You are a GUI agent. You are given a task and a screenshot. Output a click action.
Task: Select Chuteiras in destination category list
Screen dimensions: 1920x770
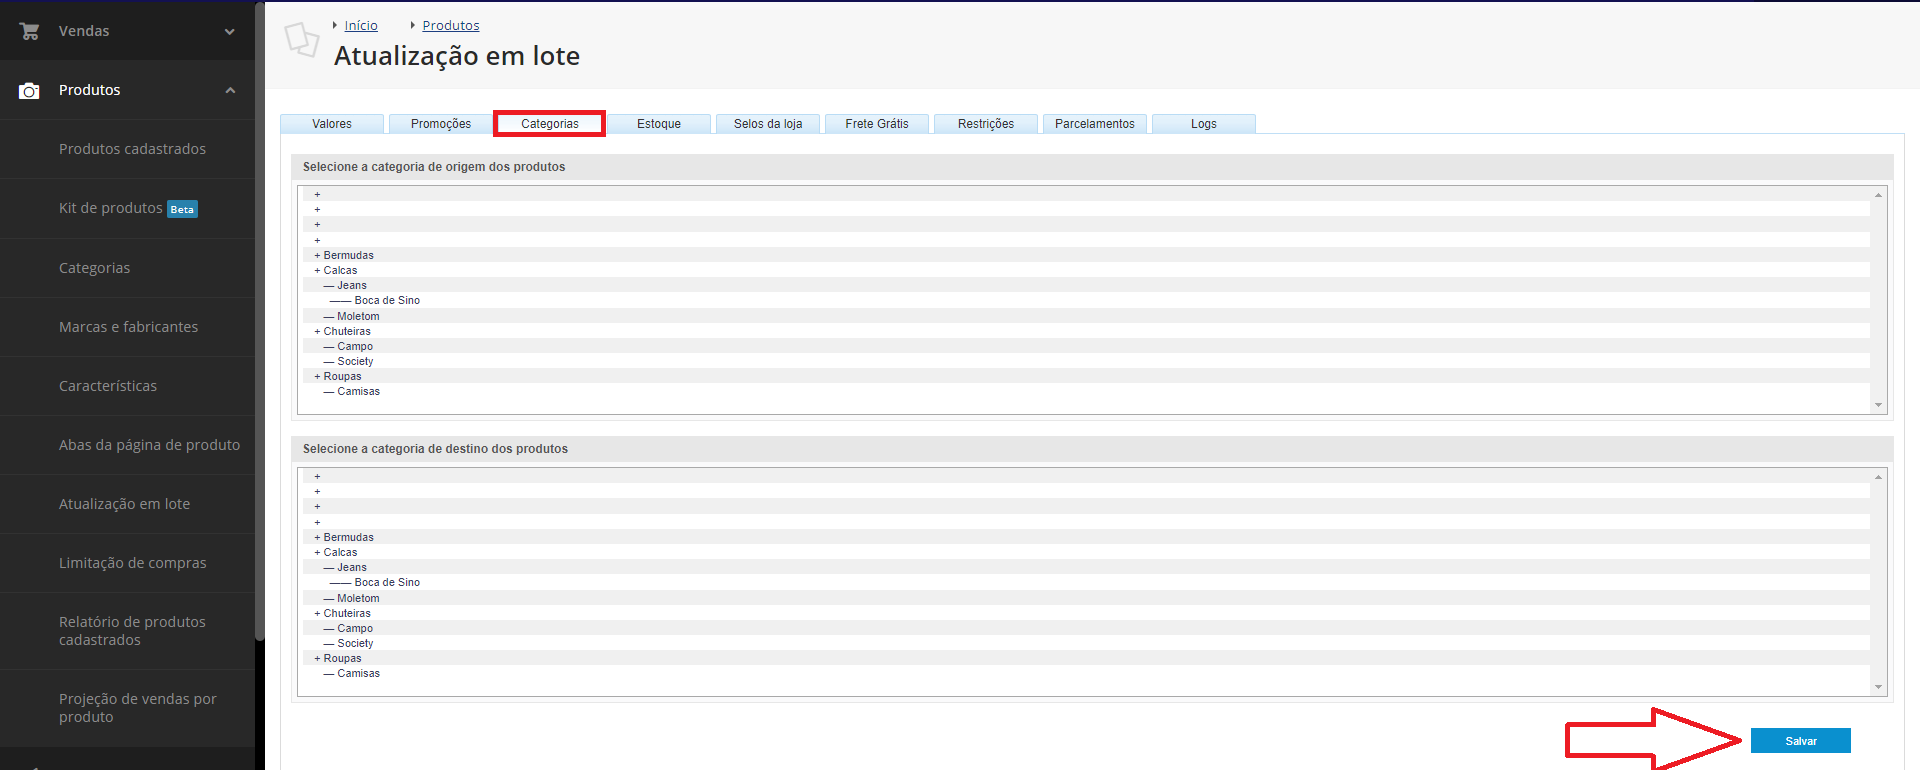[x=1086, y=613]
